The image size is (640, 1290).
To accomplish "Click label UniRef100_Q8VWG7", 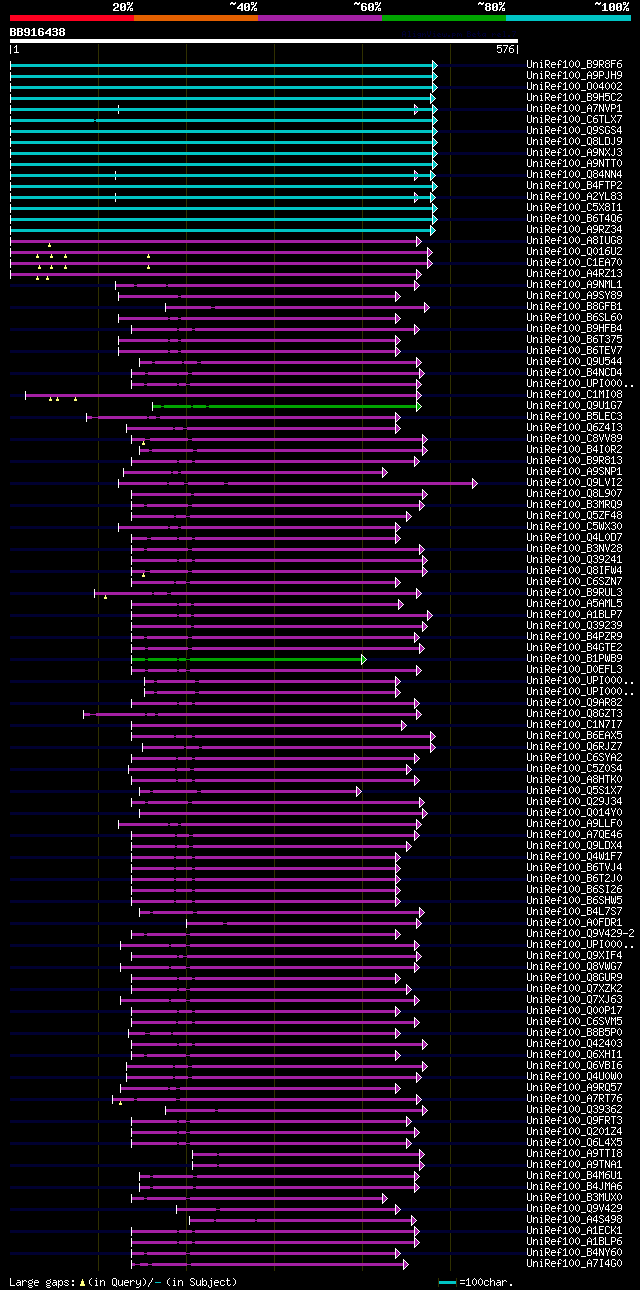I will pos(574,966).
